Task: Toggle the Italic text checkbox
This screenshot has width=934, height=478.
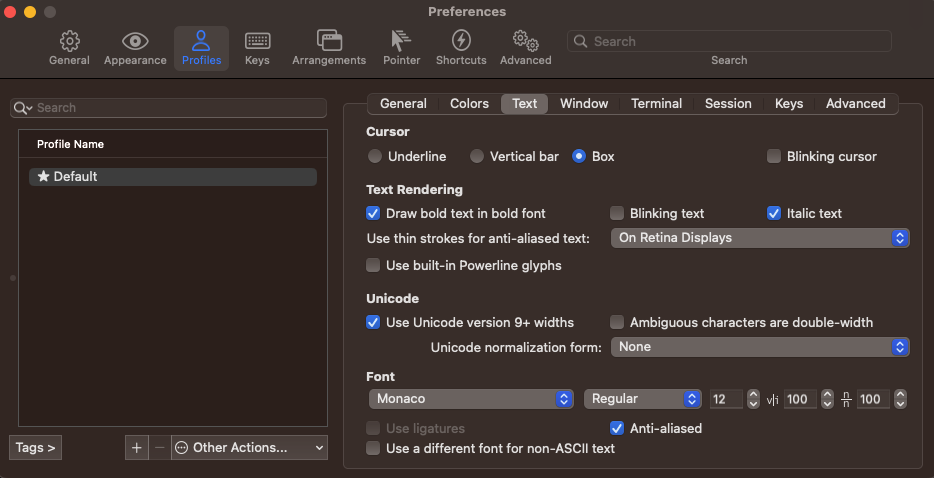Action: click(774, 213)
